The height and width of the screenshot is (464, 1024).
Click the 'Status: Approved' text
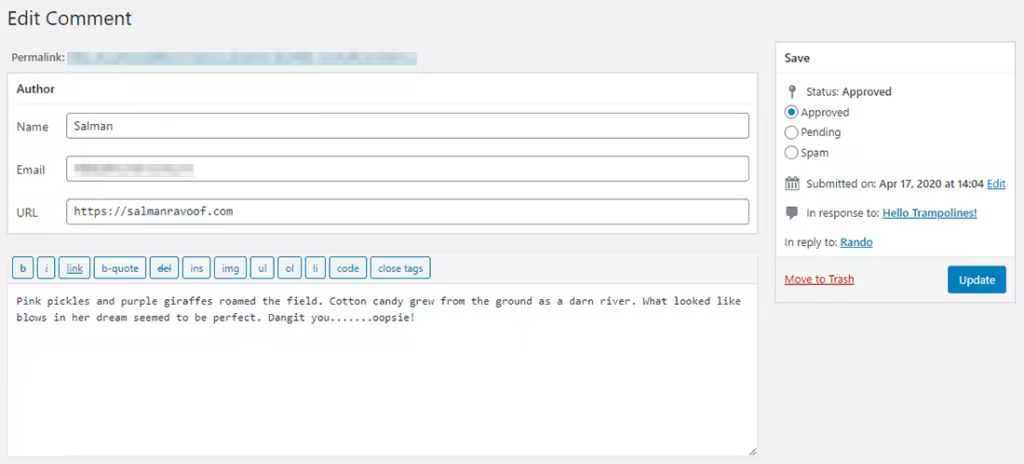(848, 91)
